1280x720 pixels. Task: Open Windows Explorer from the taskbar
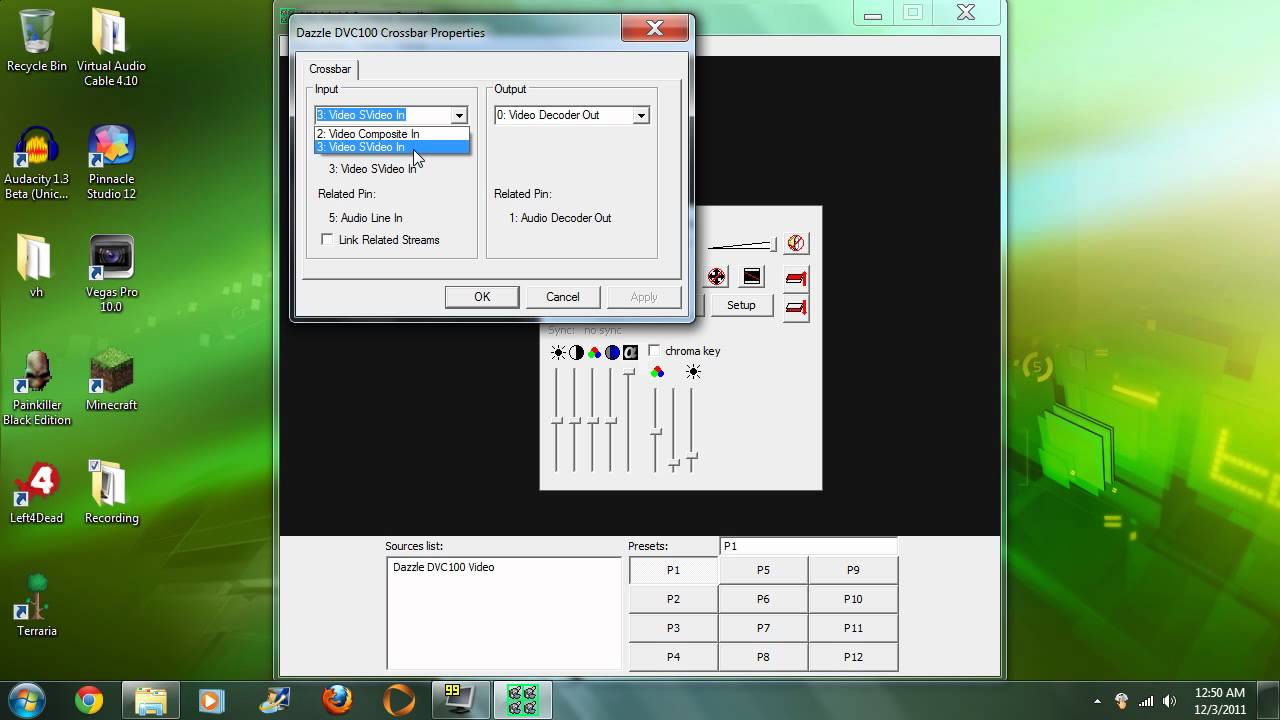[x=150, y=700]
